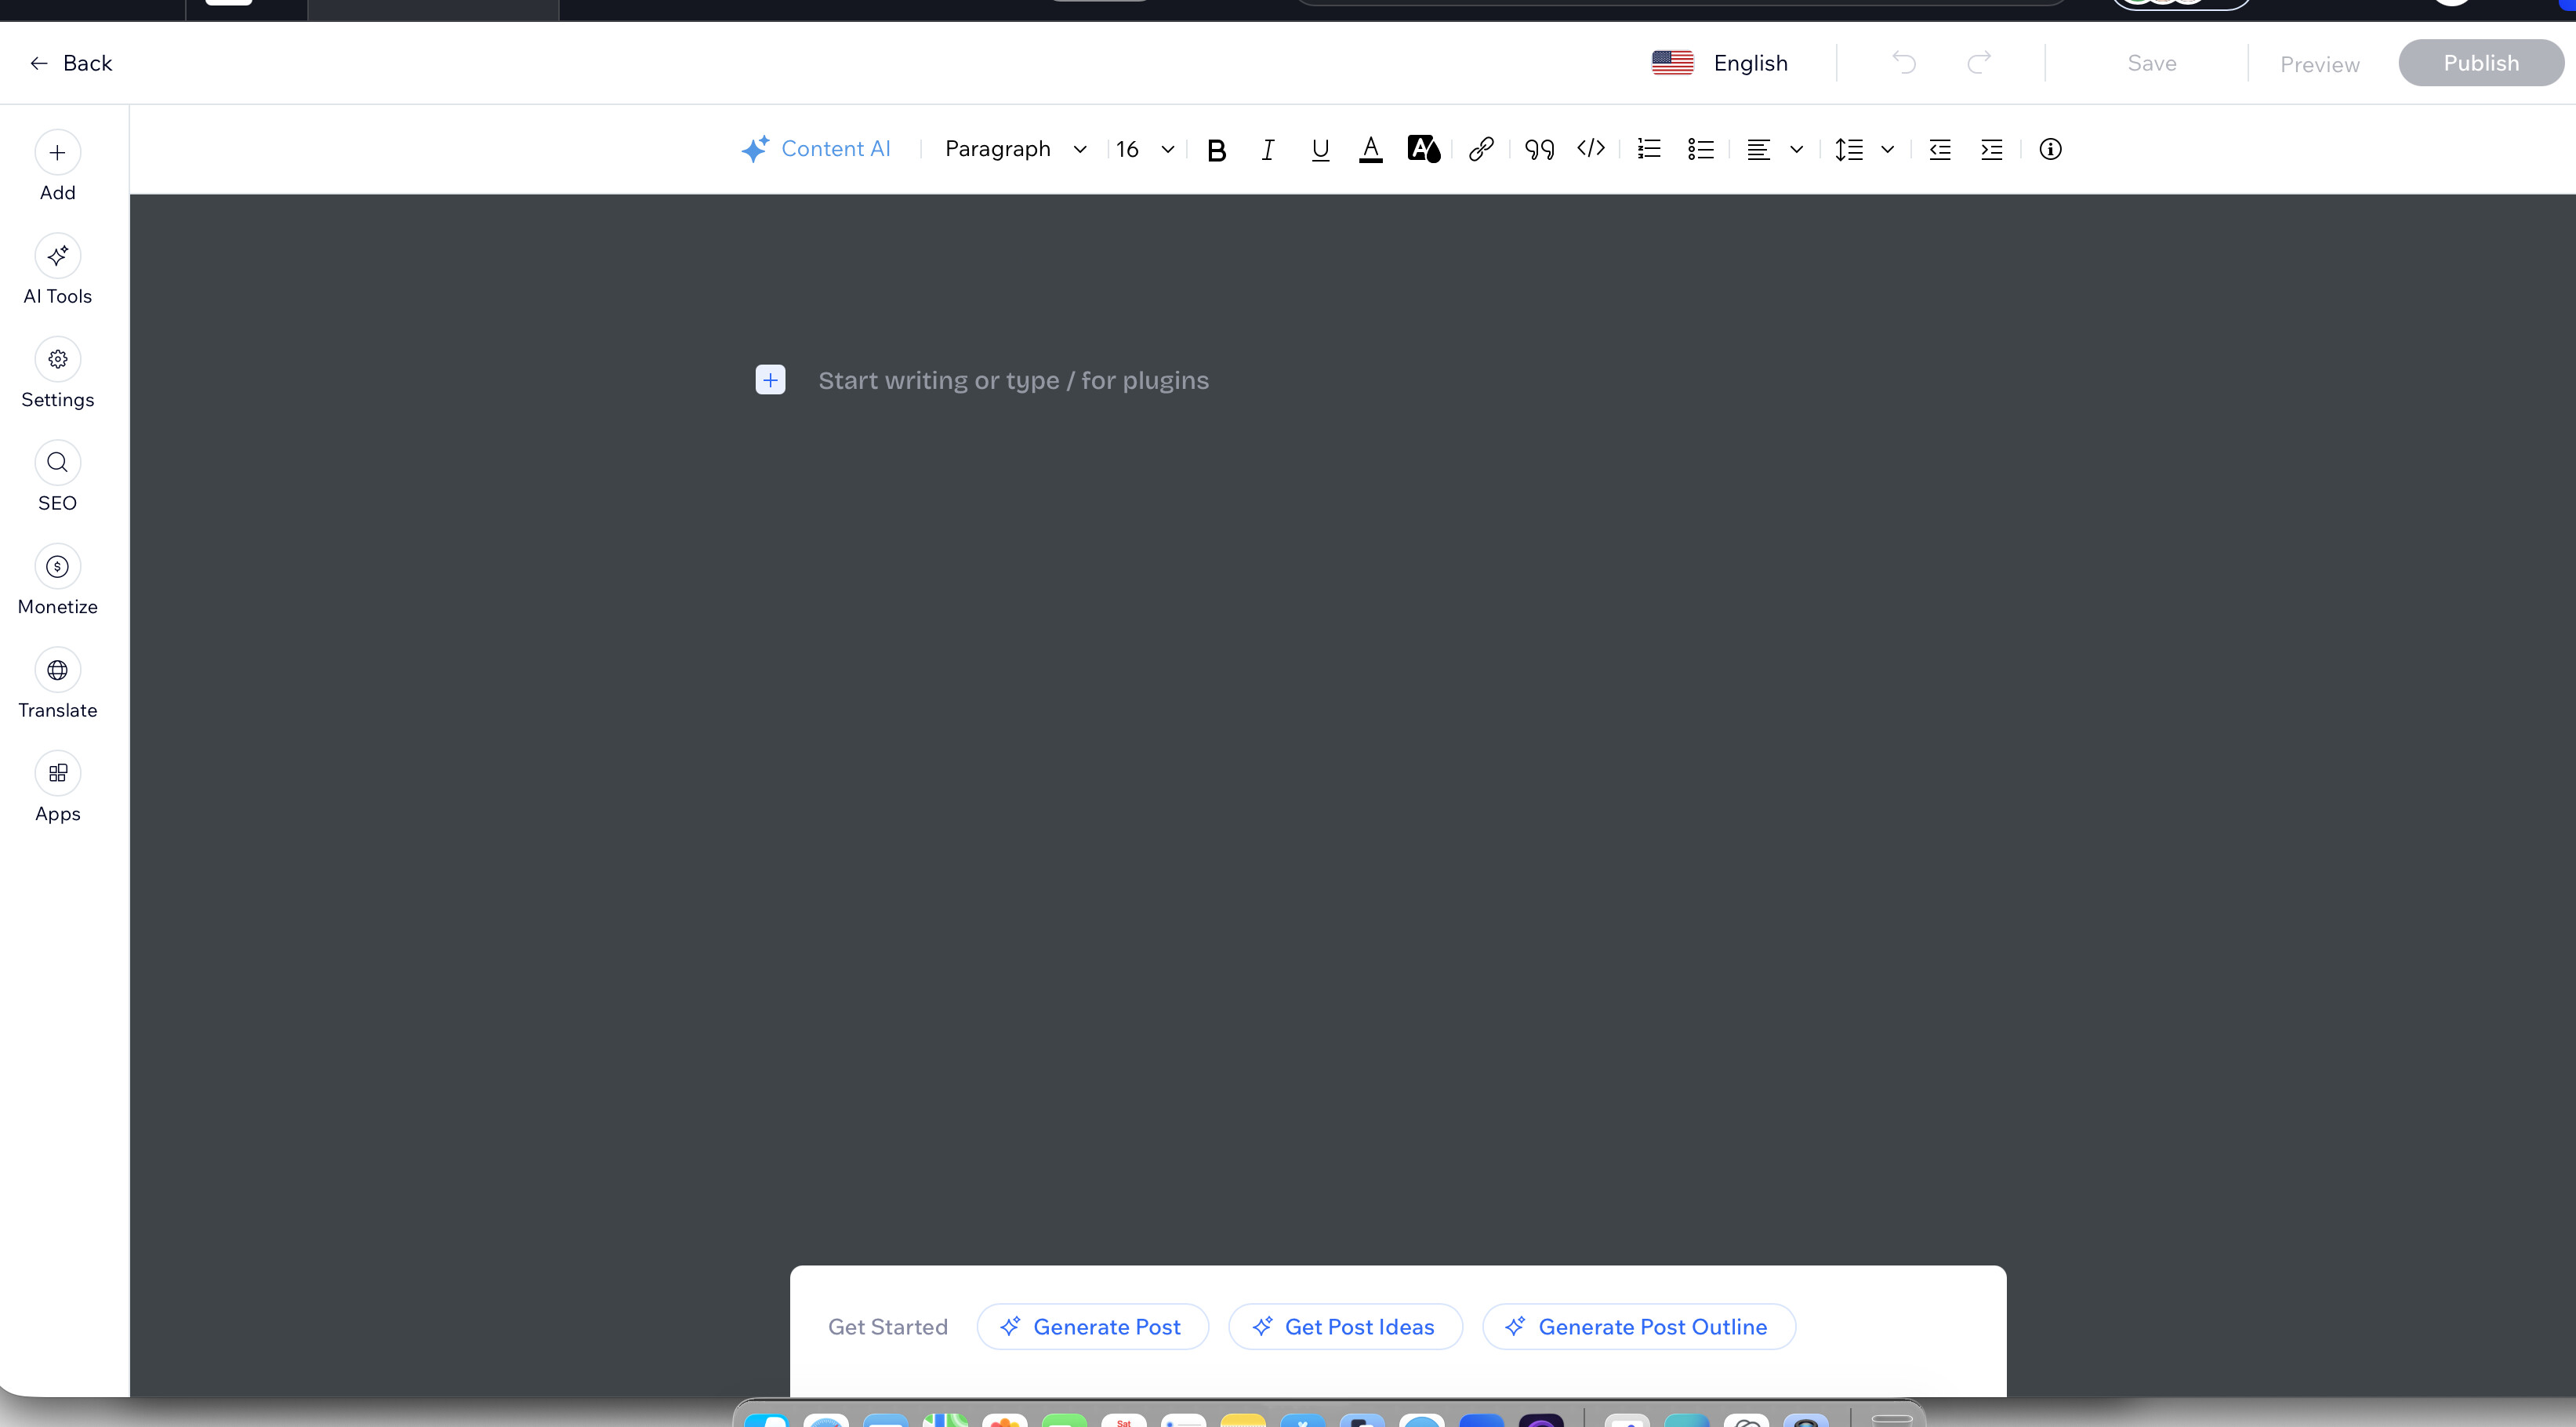2576x1427 pixels.
Task: Open the font size 16 dropdown
Action: [1145, 149]
